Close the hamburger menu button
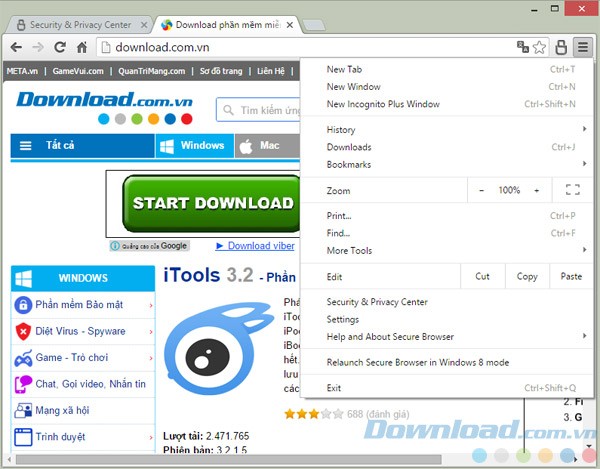 [583, 47]
